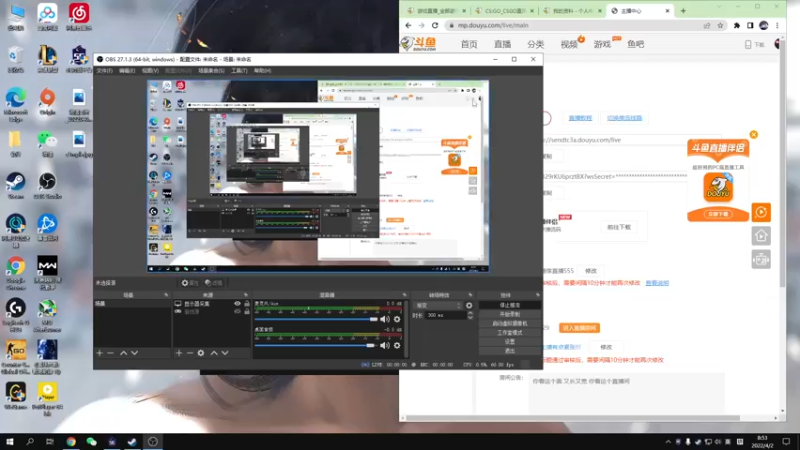Add a new source with the plus icon
The image size is (800, 450).
click(179, 353)
